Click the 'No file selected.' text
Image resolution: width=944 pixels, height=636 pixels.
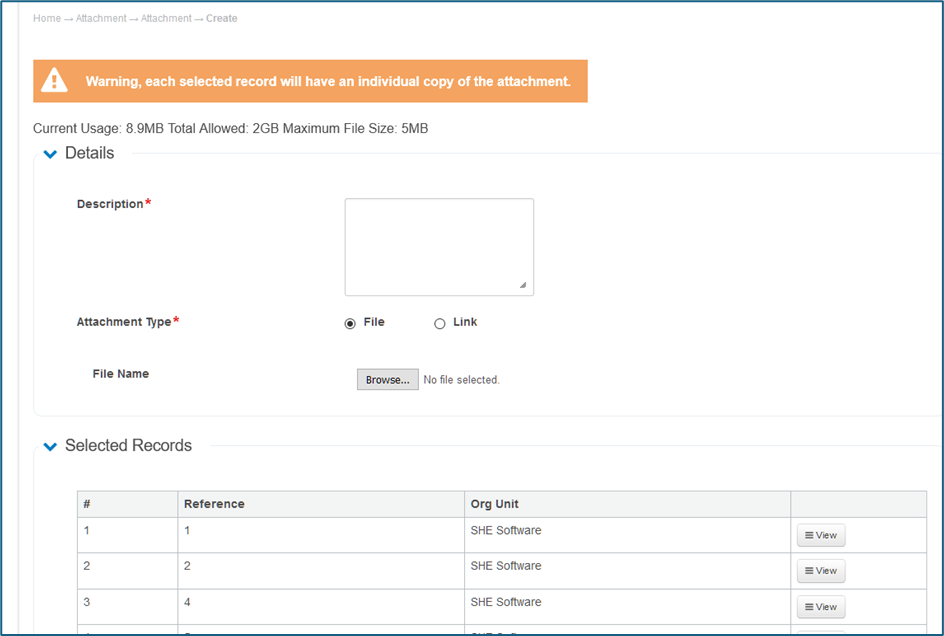[x=461, y=380]
